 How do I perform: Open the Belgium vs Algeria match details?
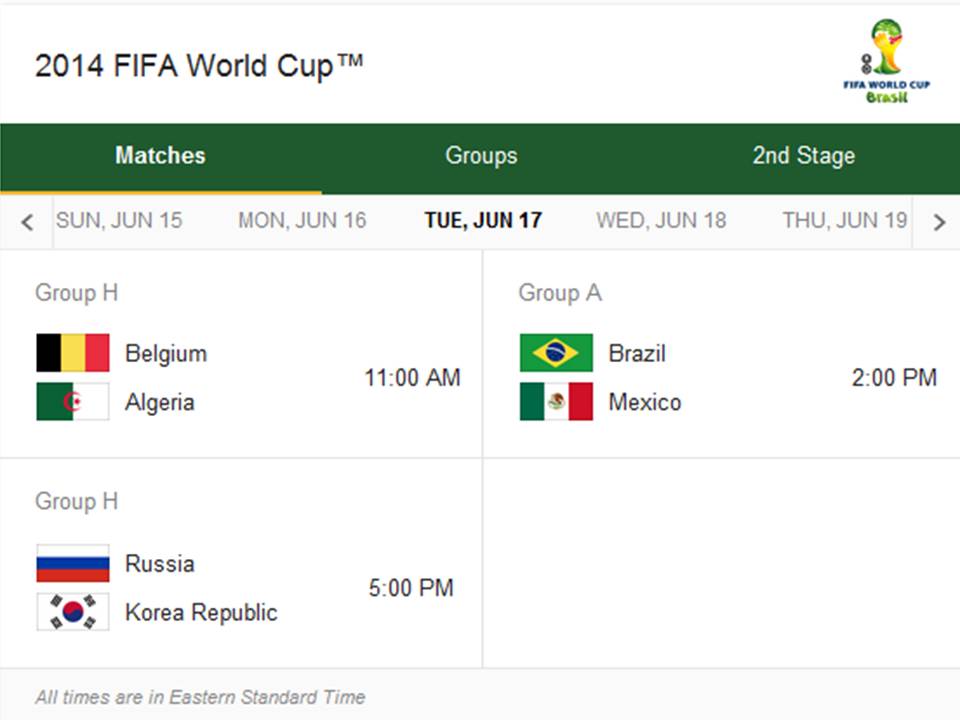[240, 378]
